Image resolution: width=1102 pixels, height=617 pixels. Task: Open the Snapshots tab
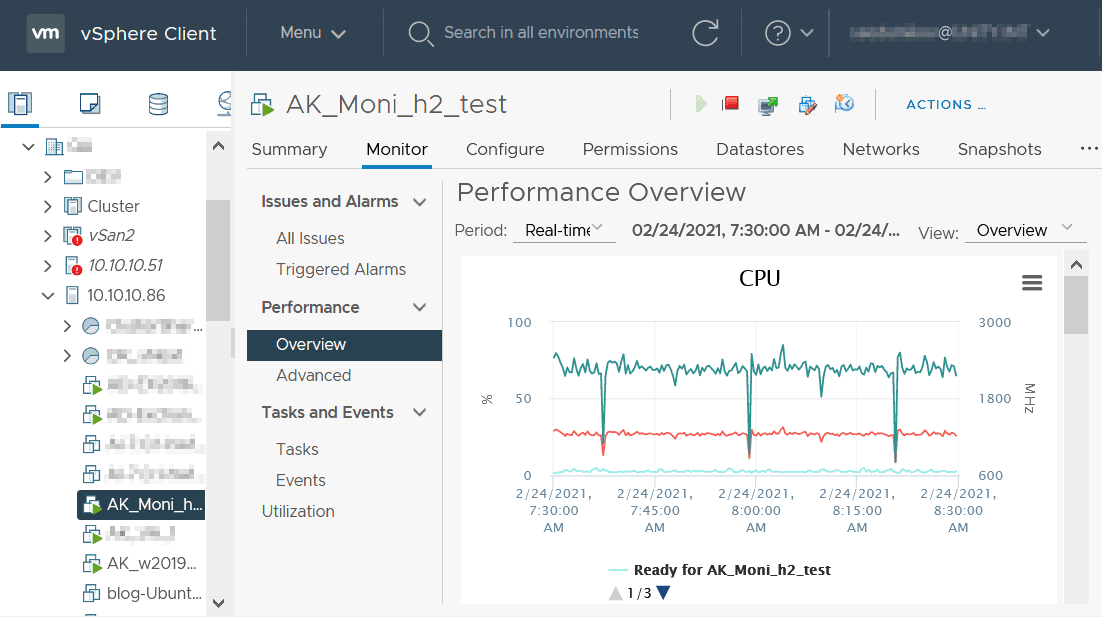(999, 149)
